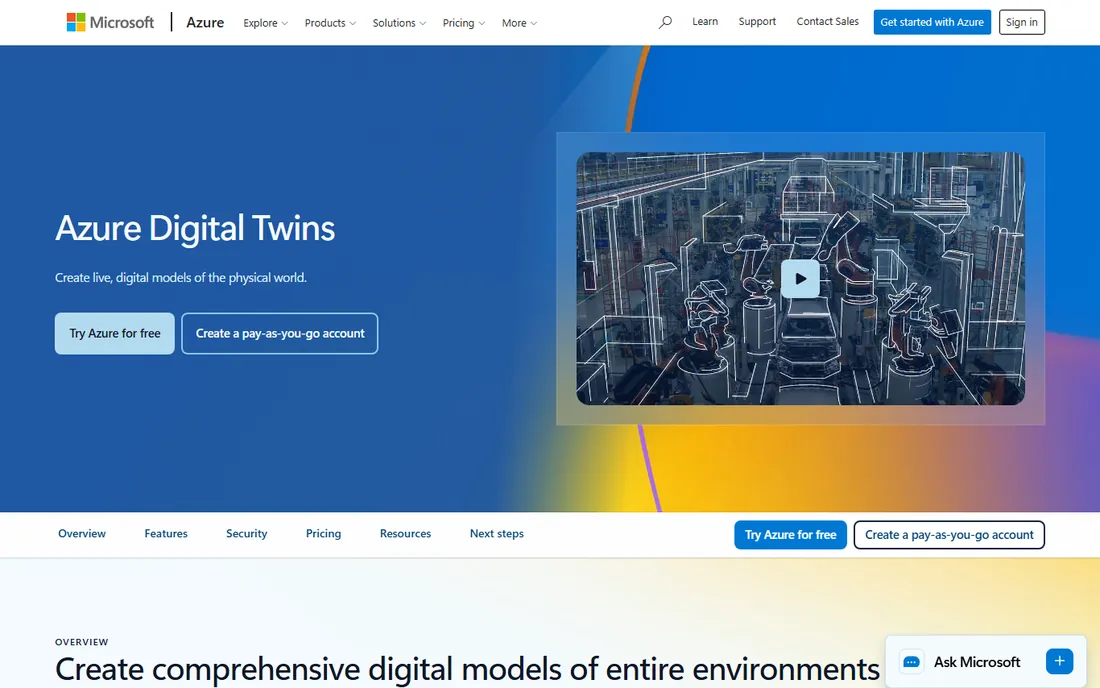This screenshot has width=1100, height=688.
Task: Click hero Try Azure for free button
Action: 114,333
